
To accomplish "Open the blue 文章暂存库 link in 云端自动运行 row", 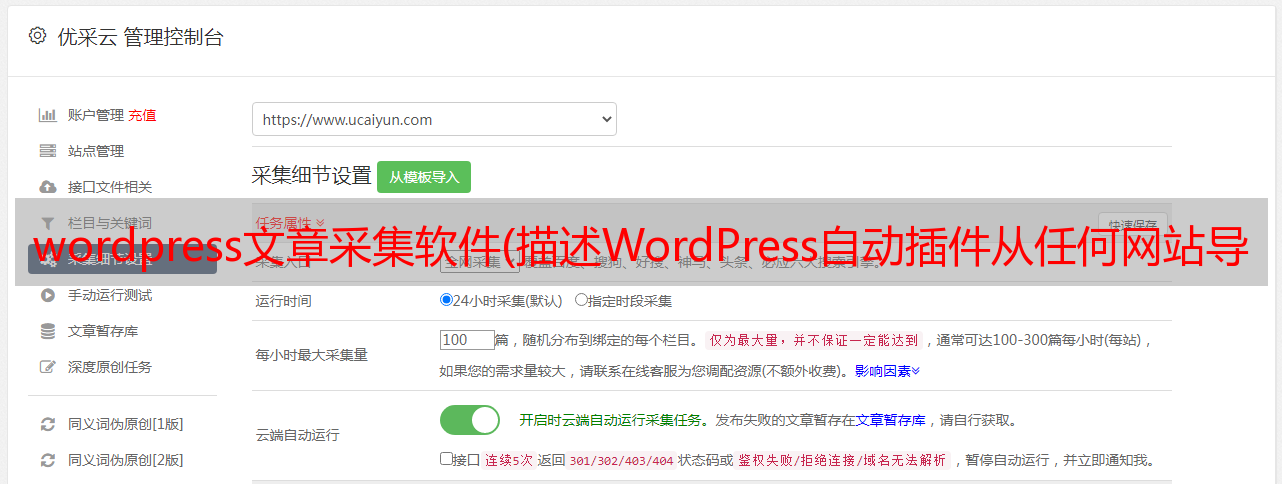I will coord(891,420).
